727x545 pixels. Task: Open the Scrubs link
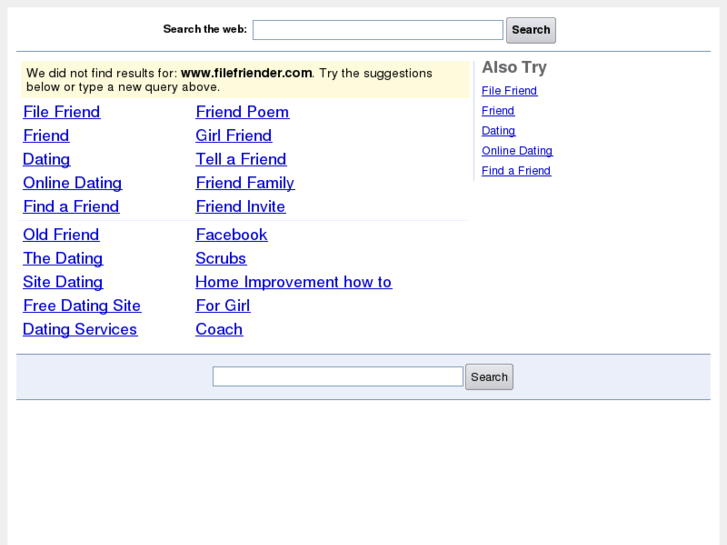(220, 258)
